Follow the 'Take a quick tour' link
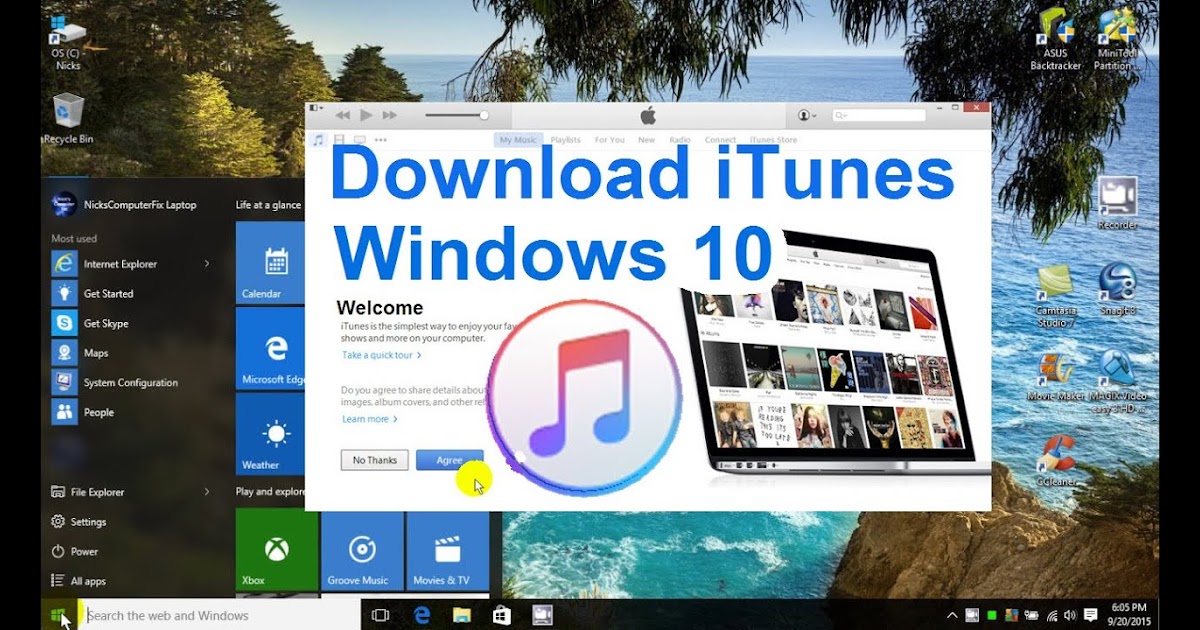Screen dimensions: 1200x630 pos(381,355)
